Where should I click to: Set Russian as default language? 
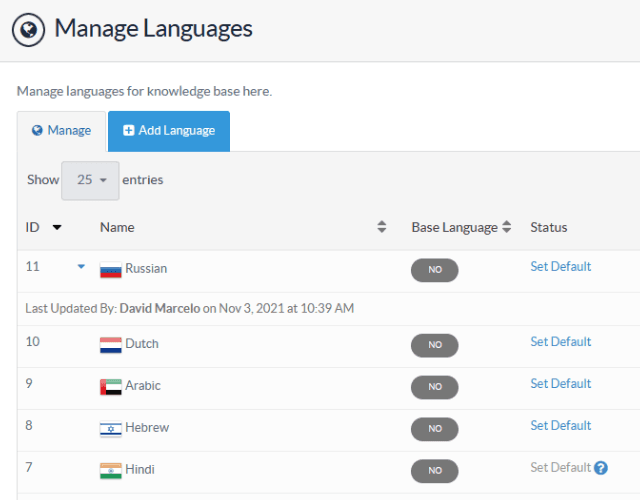[x=560, y=267]
